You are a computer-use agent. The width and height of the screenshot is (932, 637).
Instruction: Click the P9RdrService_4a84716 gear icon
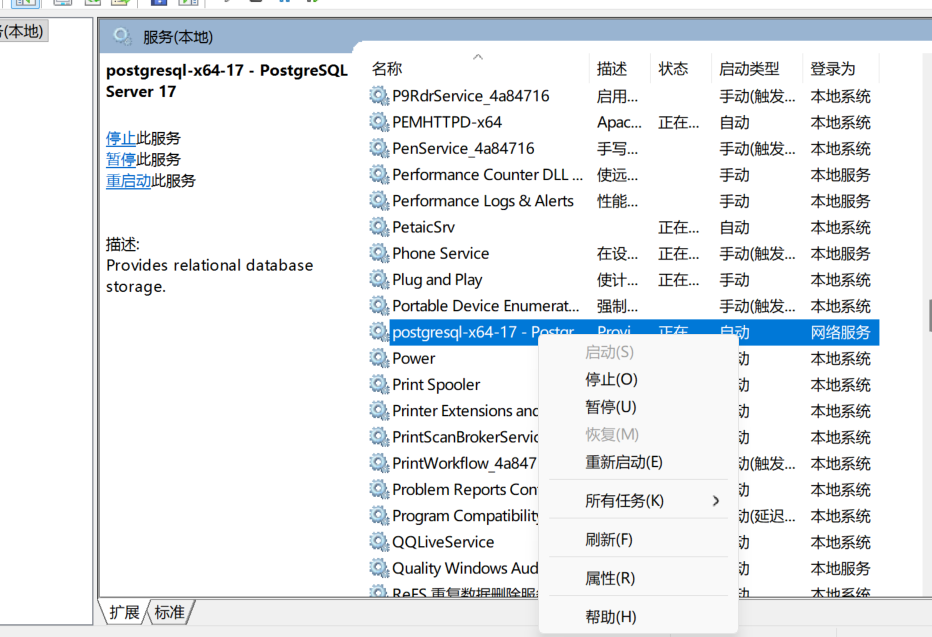(x=379, y=96)
